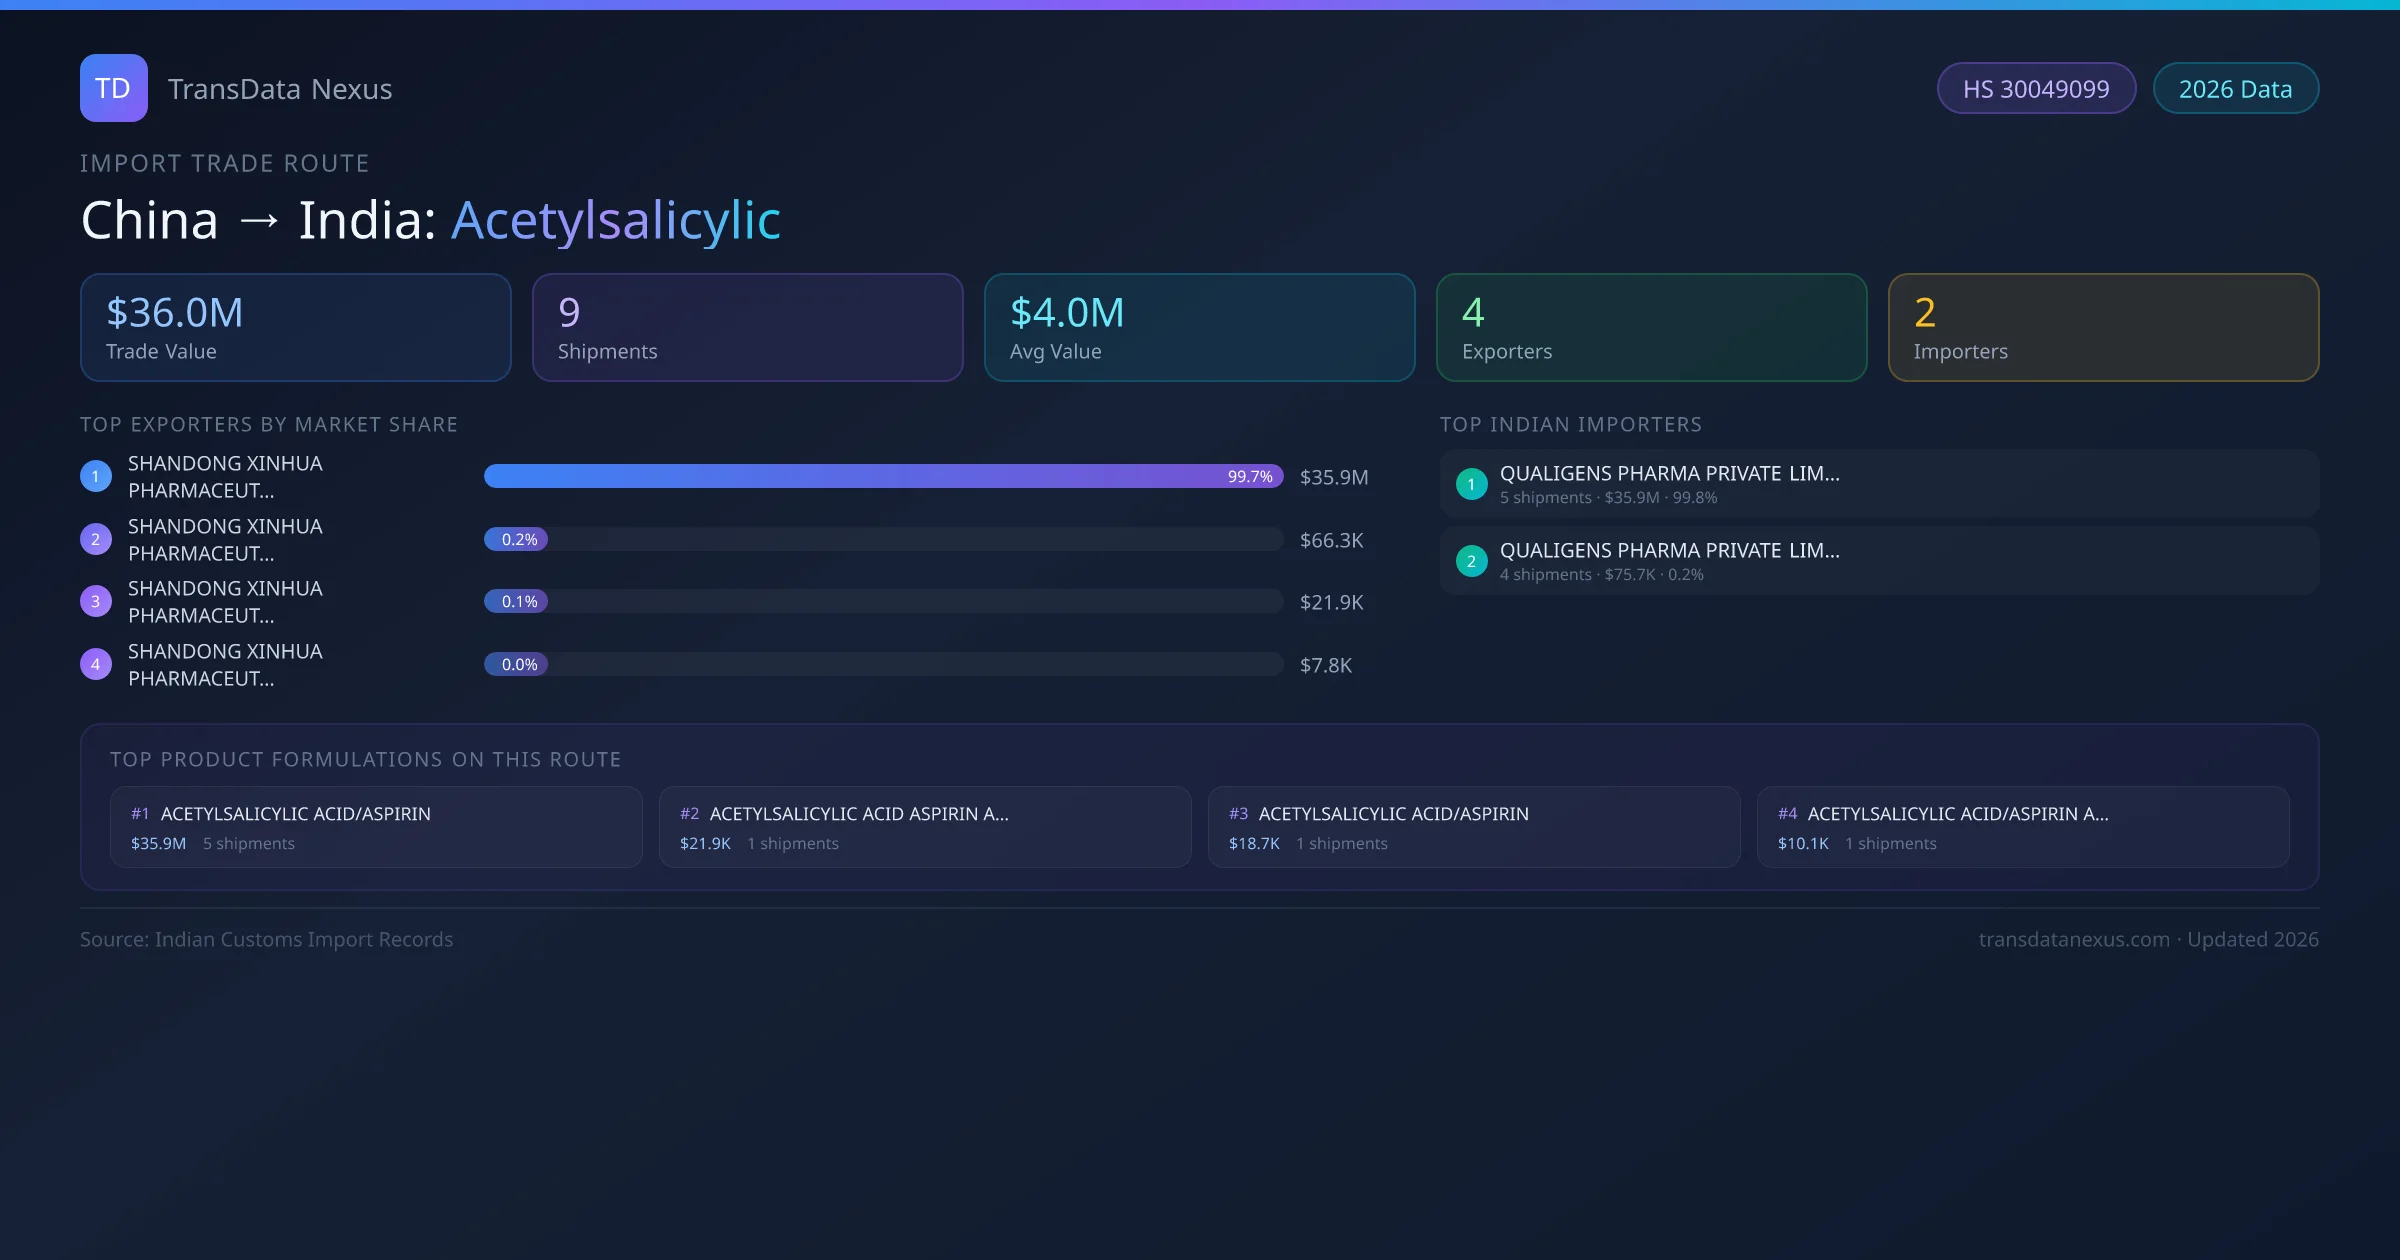Open #2 formulation card worth $21.9K

[x=924, y=827]
